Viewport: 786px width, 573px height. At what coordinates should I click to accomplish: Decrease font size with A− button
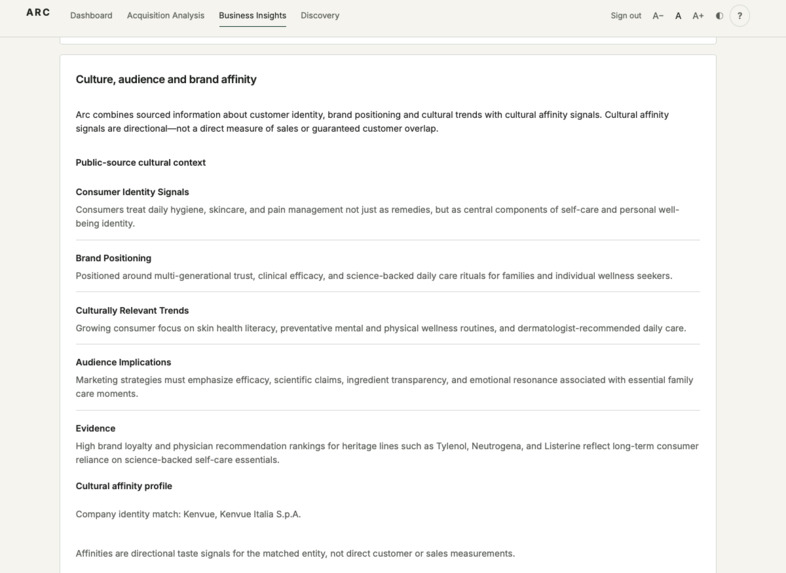tap(658, 16)
